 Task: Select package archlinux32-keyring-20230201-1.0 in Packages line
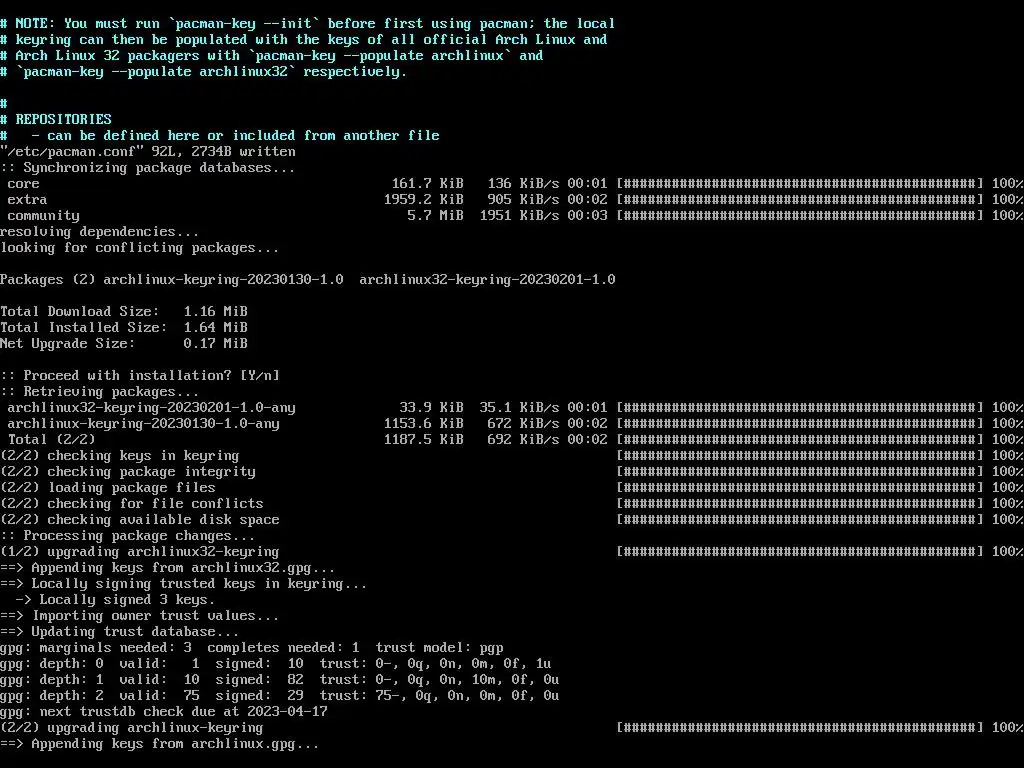(487, 280)
